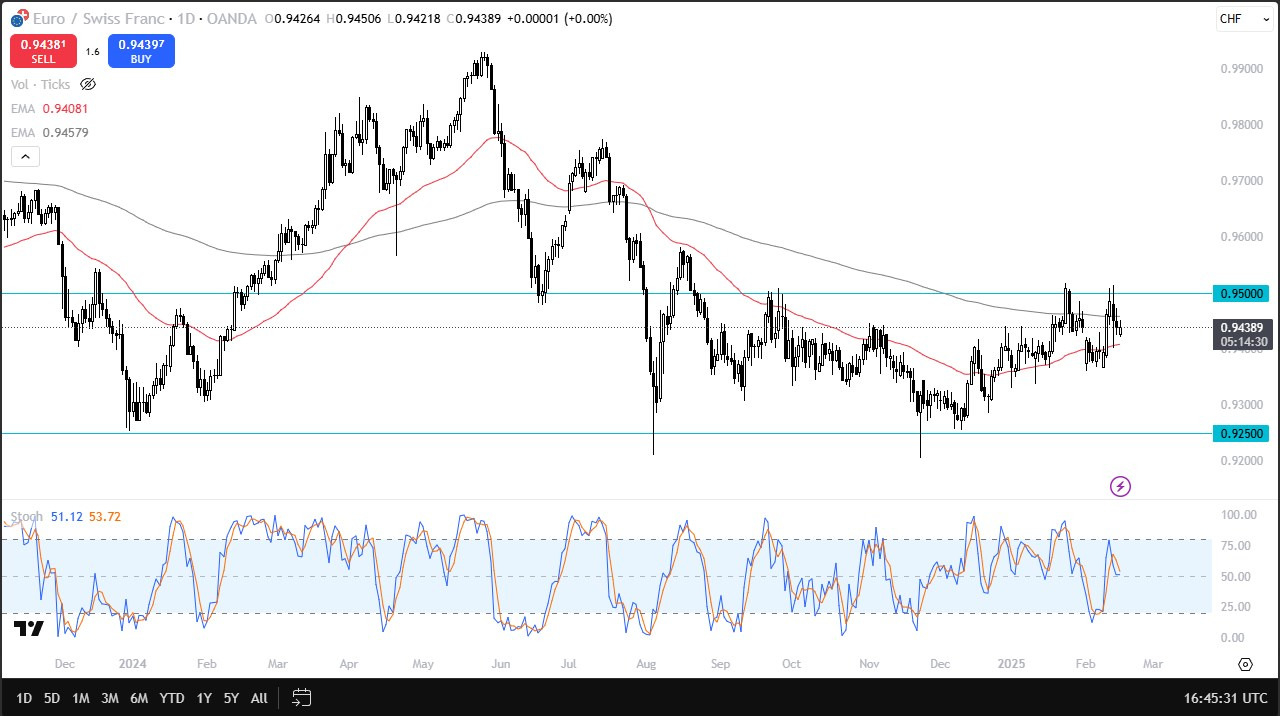Toggle visibility of Vol Ticks indicator

click(88, 85)
